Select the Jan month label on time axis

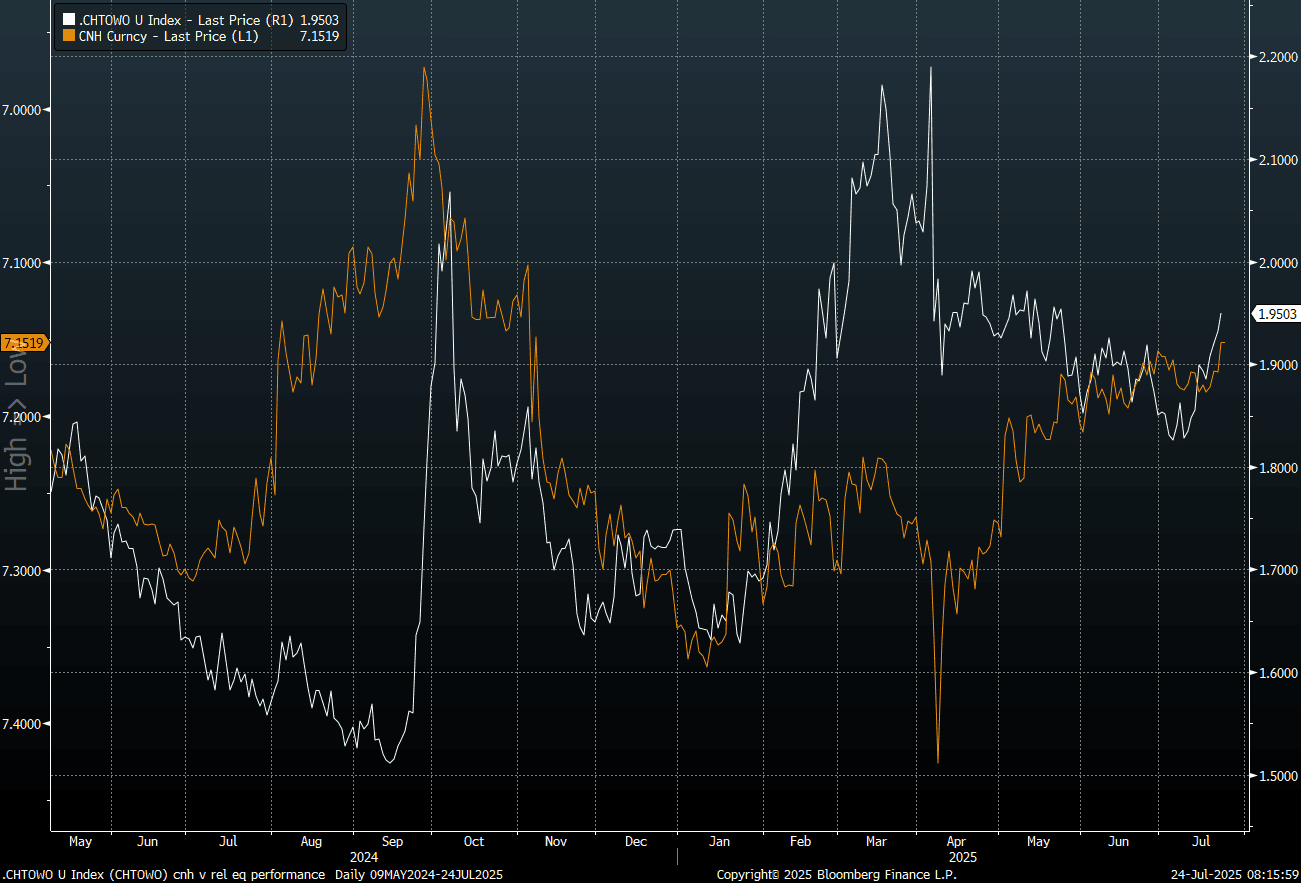tap(719, 841)
